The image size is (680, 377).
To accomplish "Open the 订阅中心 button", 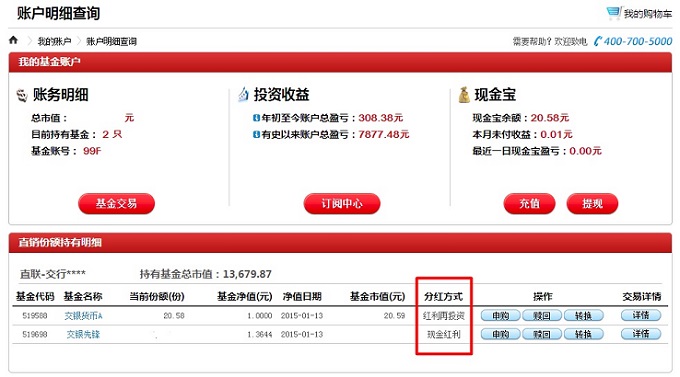I will point(342,203).
